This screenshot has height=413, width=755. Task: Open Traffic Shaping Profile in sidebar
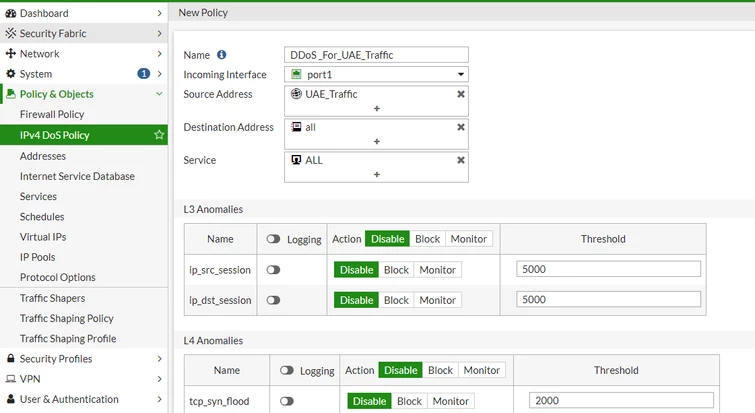pyautogui.click(x=68, y=338)
